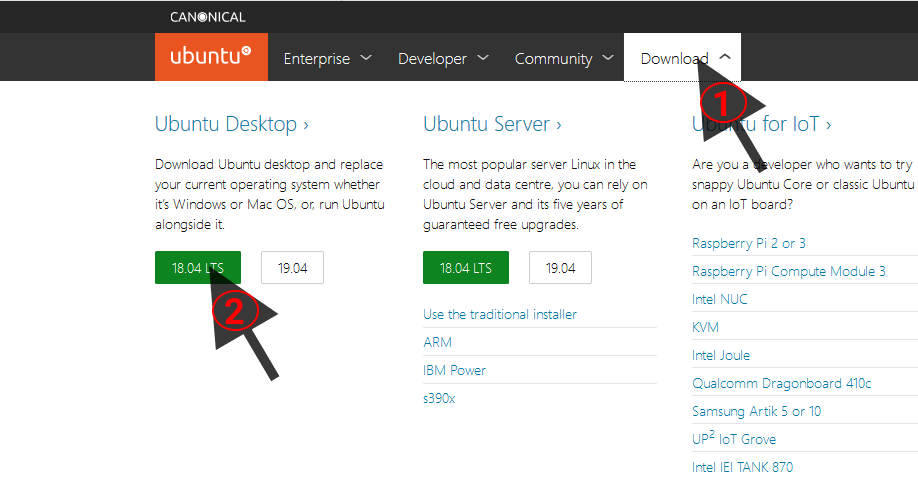
Task: Expand the Enterprise chevron arrow
Action: coord(366,57)
